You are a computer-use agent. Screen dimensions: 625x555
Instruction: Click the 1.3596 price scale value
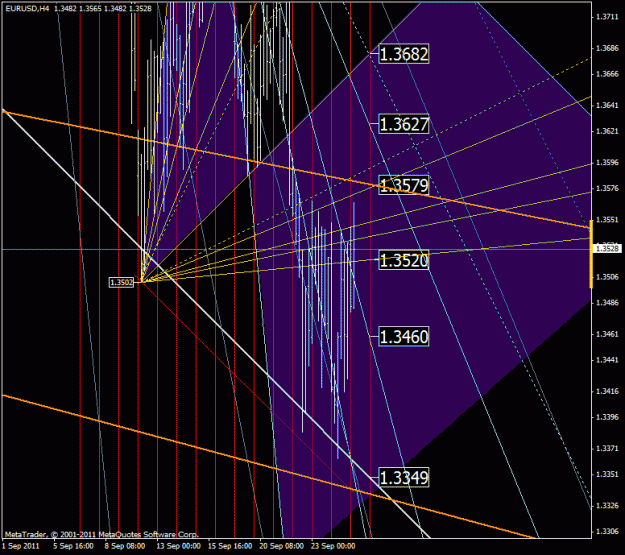click(607, 163)
